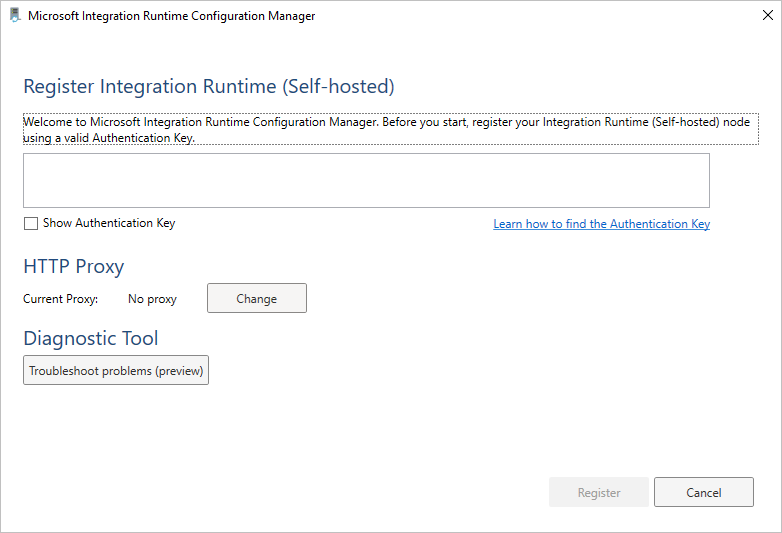
Task: Launch Troubleshoot problems (preview)
Action: 116,371
